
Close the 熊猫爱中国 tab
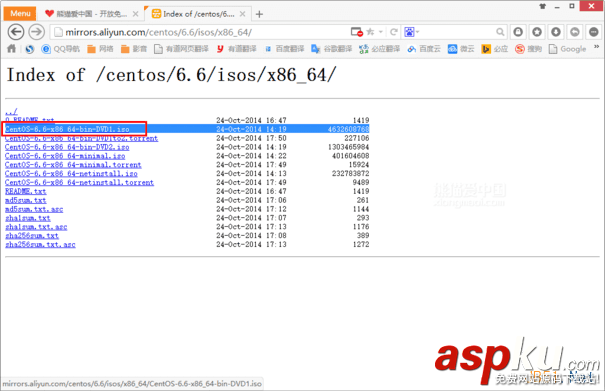click(x=135, y=14)
